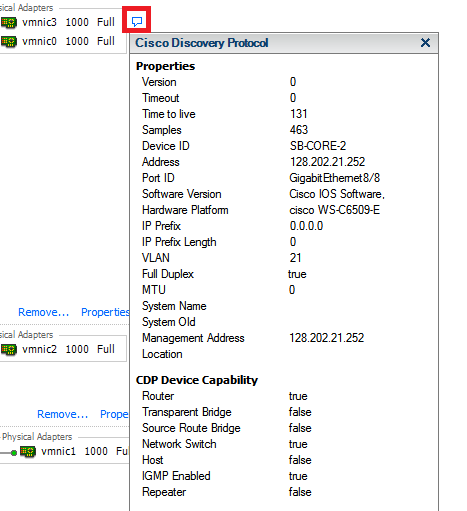Viewport: 467px width, 511px height.
Task: Click the Transparent Bridge label
Action: pyautogui.click(x=187, y=412)
